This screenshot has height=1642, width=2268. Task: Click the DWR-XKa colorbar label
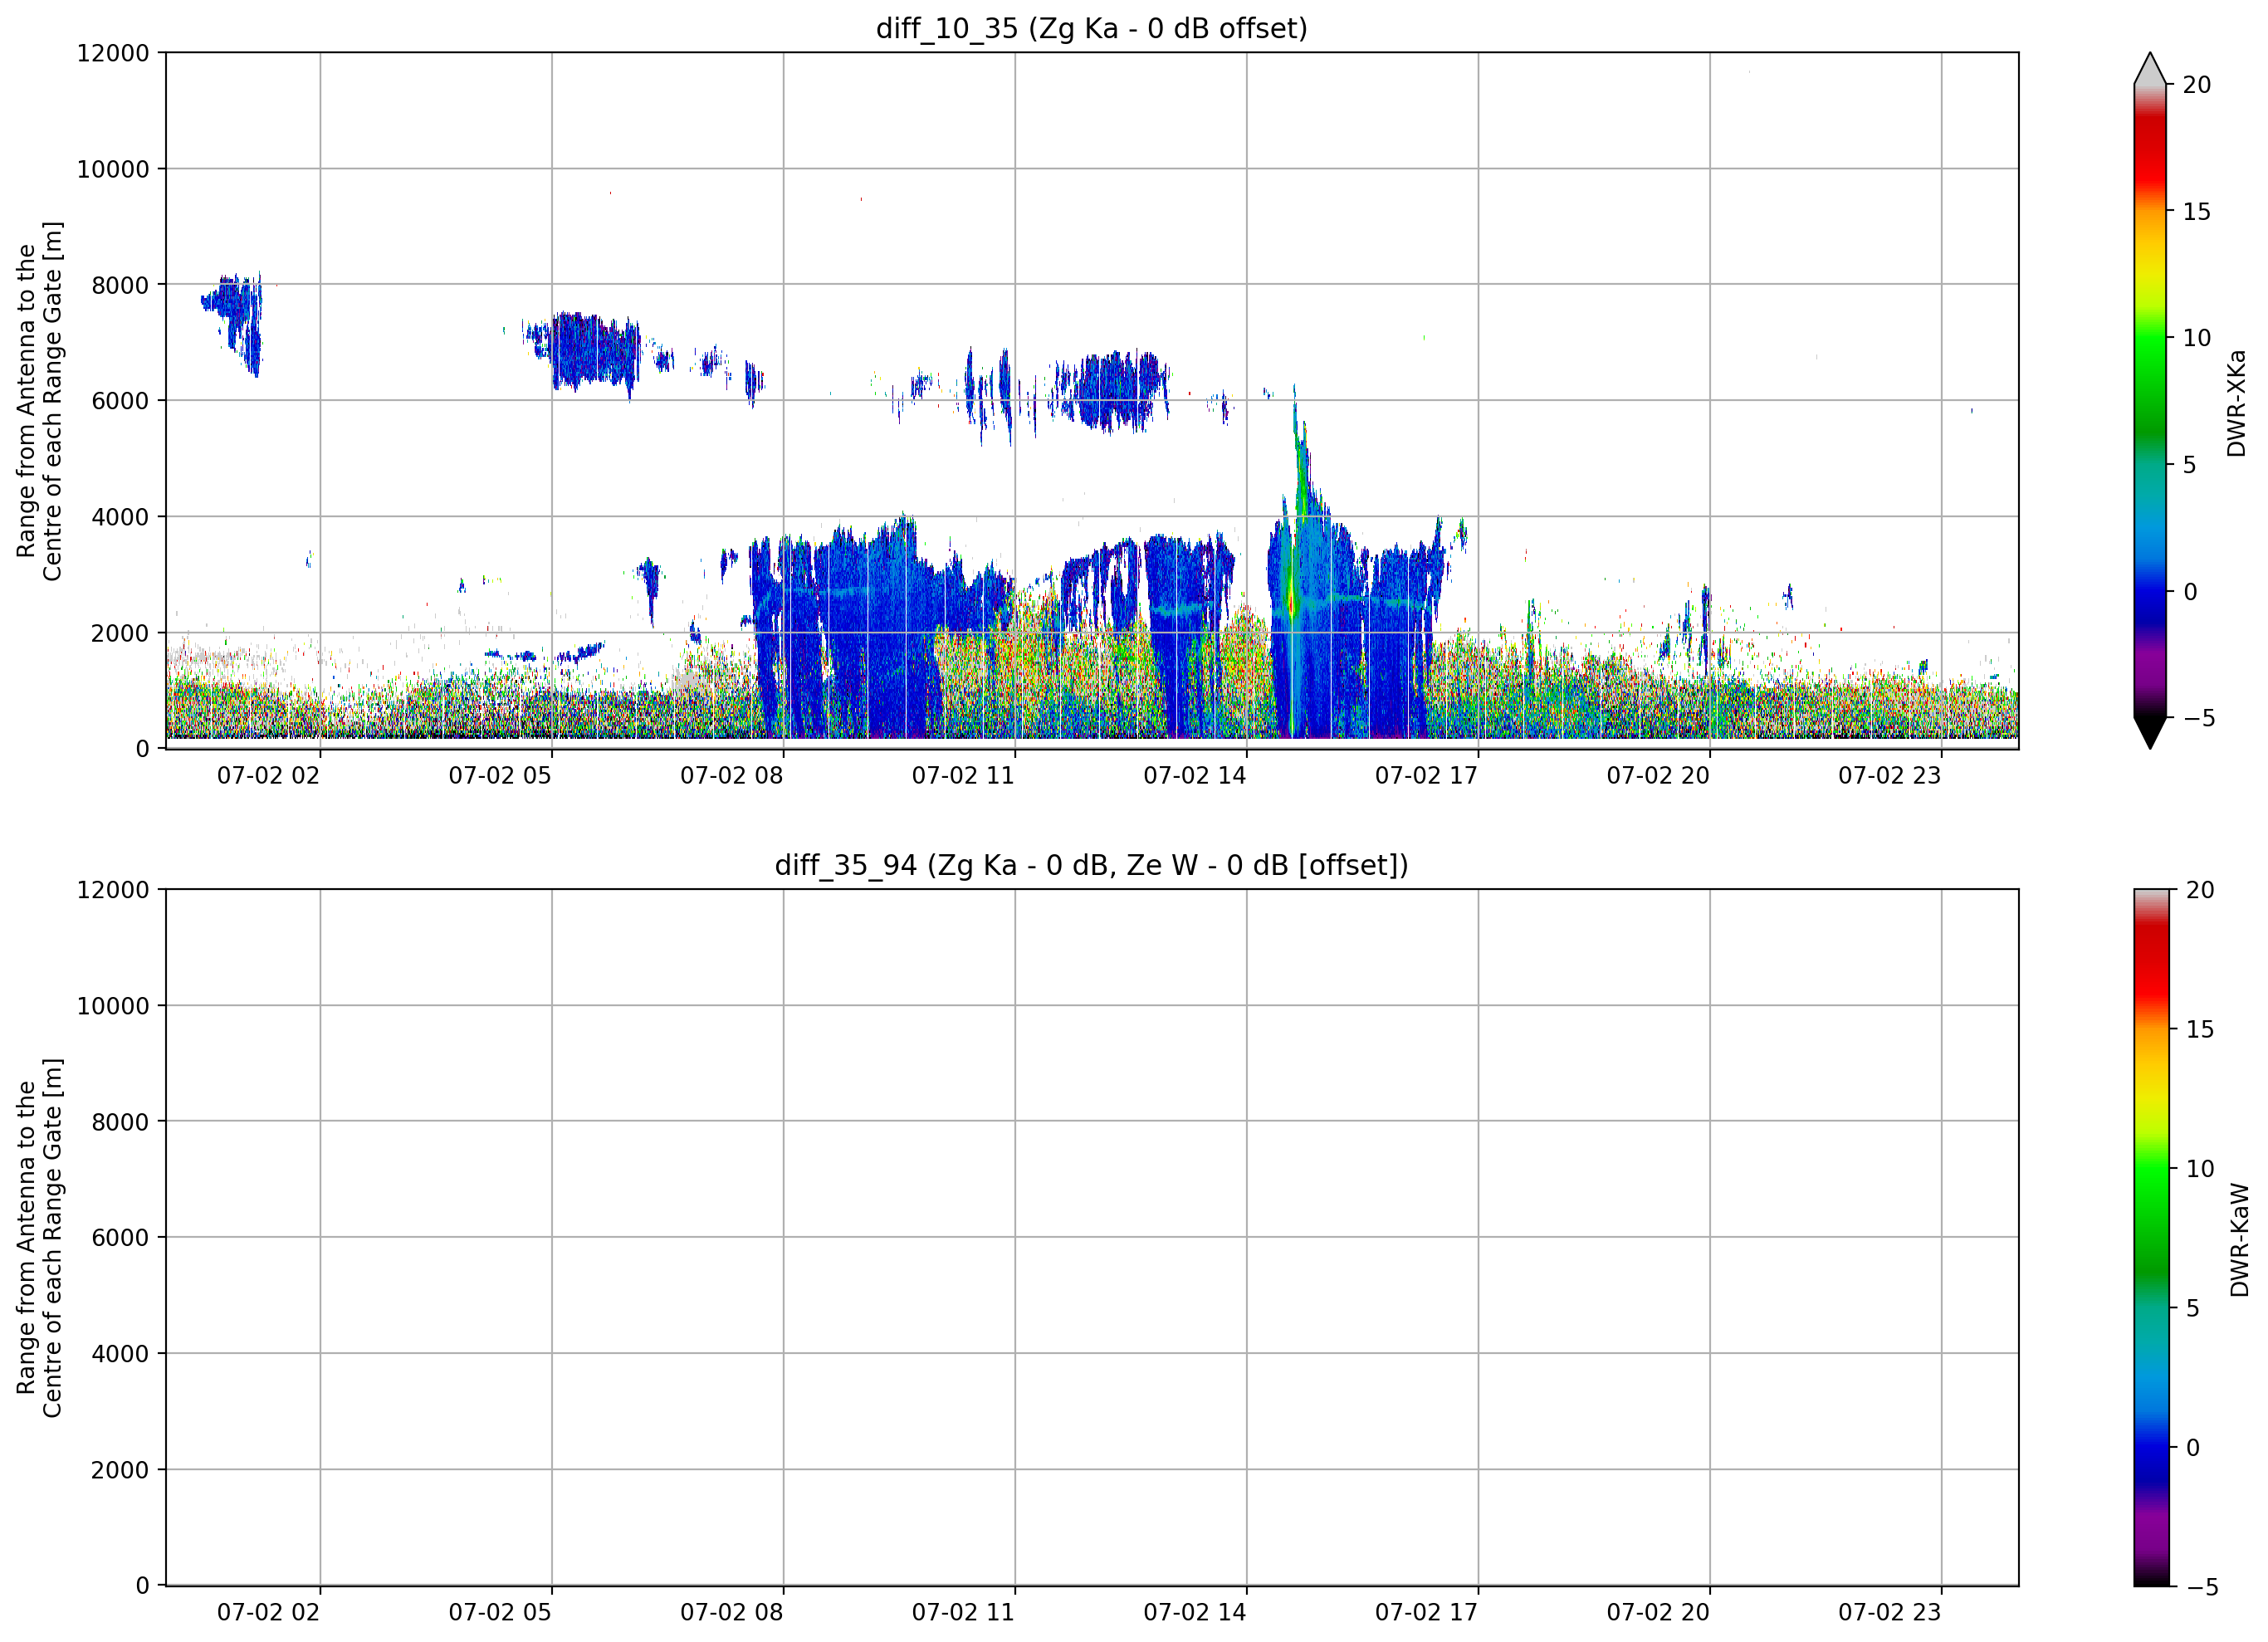coord(2237,404)
